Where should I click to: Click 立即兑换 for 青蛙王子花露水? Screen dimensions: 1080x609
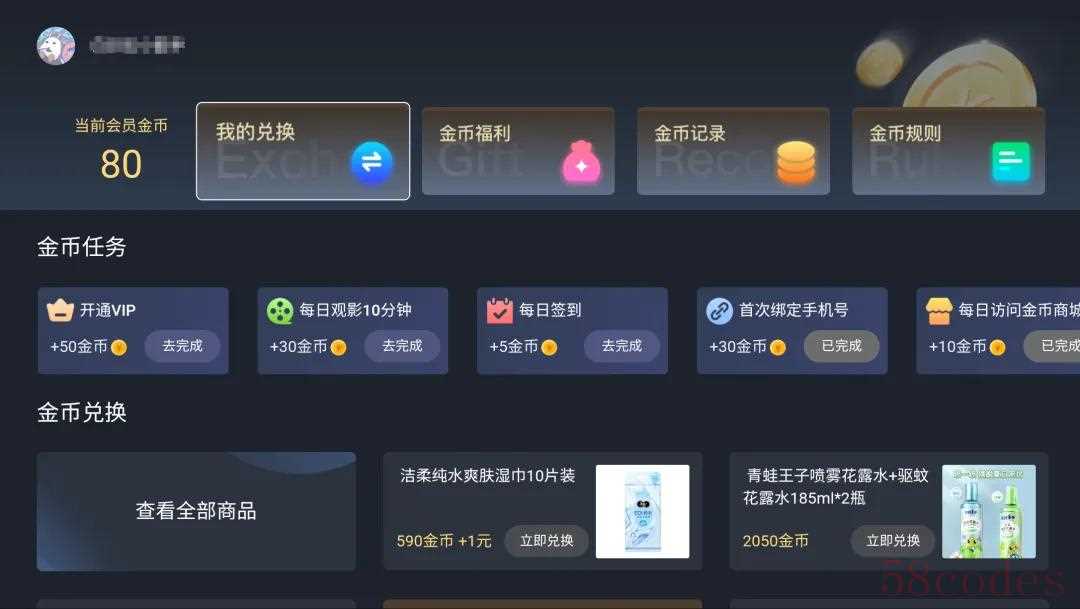click(893, 541)
